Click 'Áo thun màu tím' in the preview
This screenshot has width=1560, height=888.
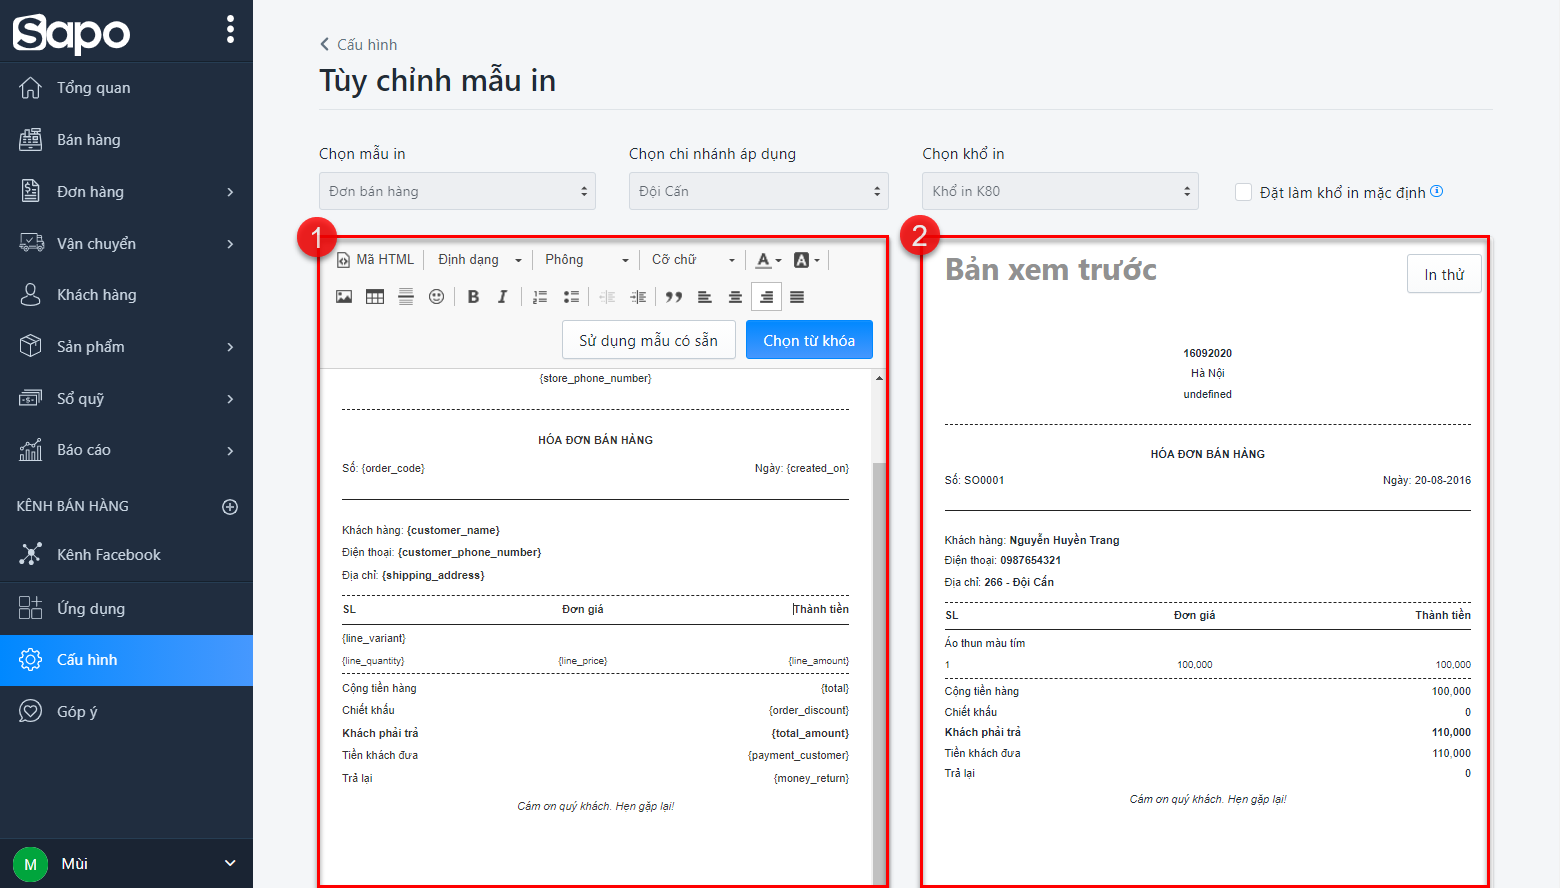click(985, 644)
